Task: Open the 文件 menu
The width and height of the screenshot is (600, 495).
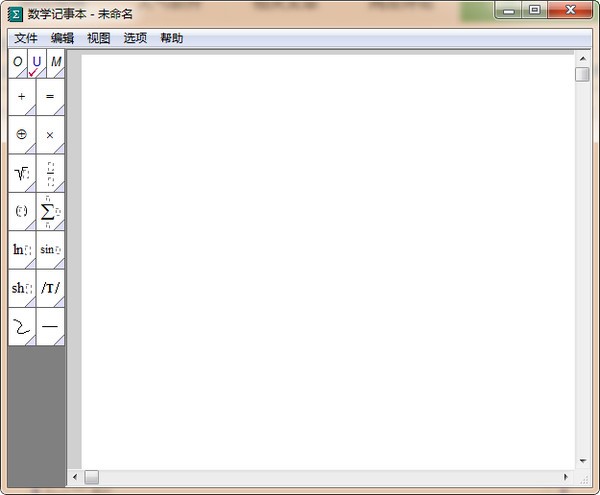Action: (x=26, y=38)
